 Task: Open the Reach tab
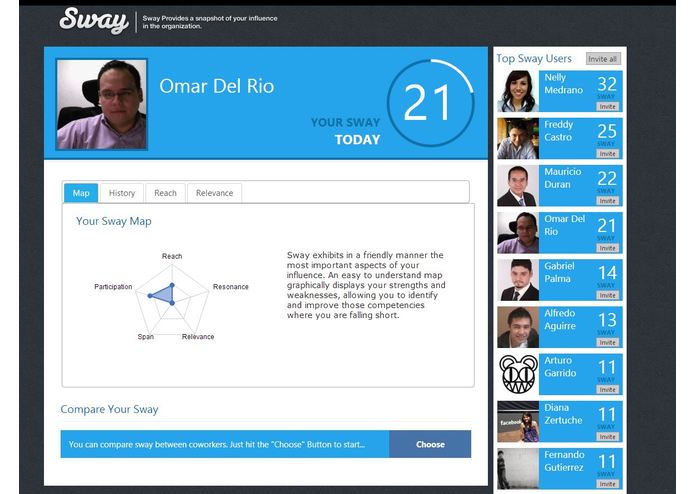[165, 193]
